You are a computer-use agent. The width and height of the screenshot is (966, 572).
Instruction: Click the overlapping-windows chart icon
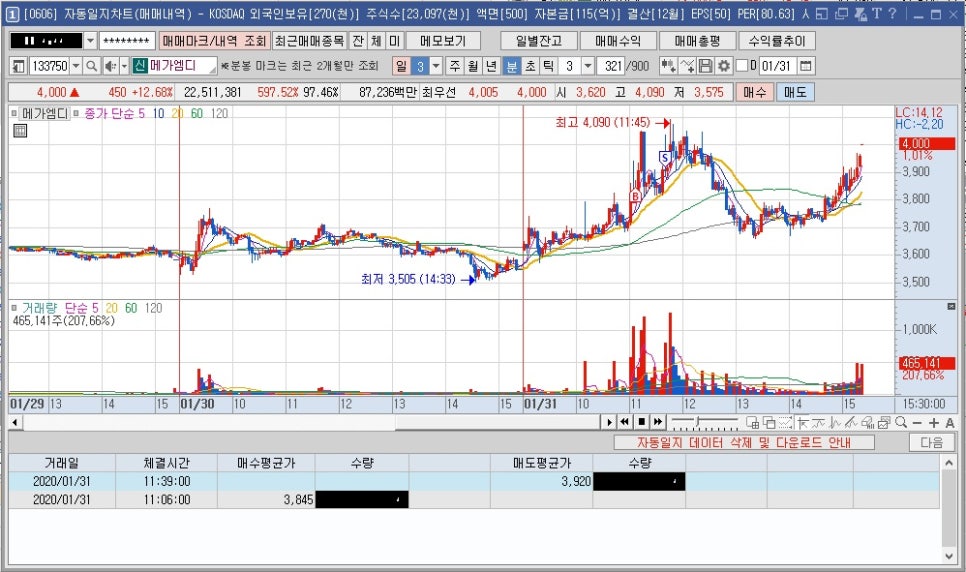pos(769,422)
